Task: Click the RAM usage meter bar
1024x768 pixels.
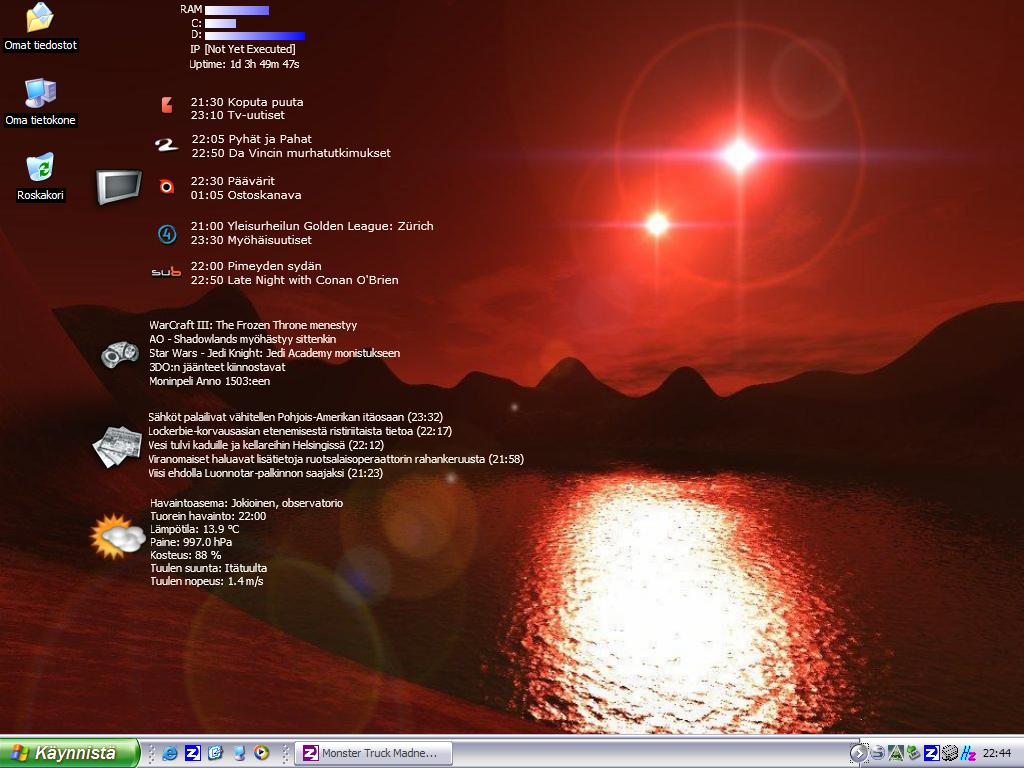Action: pos(237,10)
